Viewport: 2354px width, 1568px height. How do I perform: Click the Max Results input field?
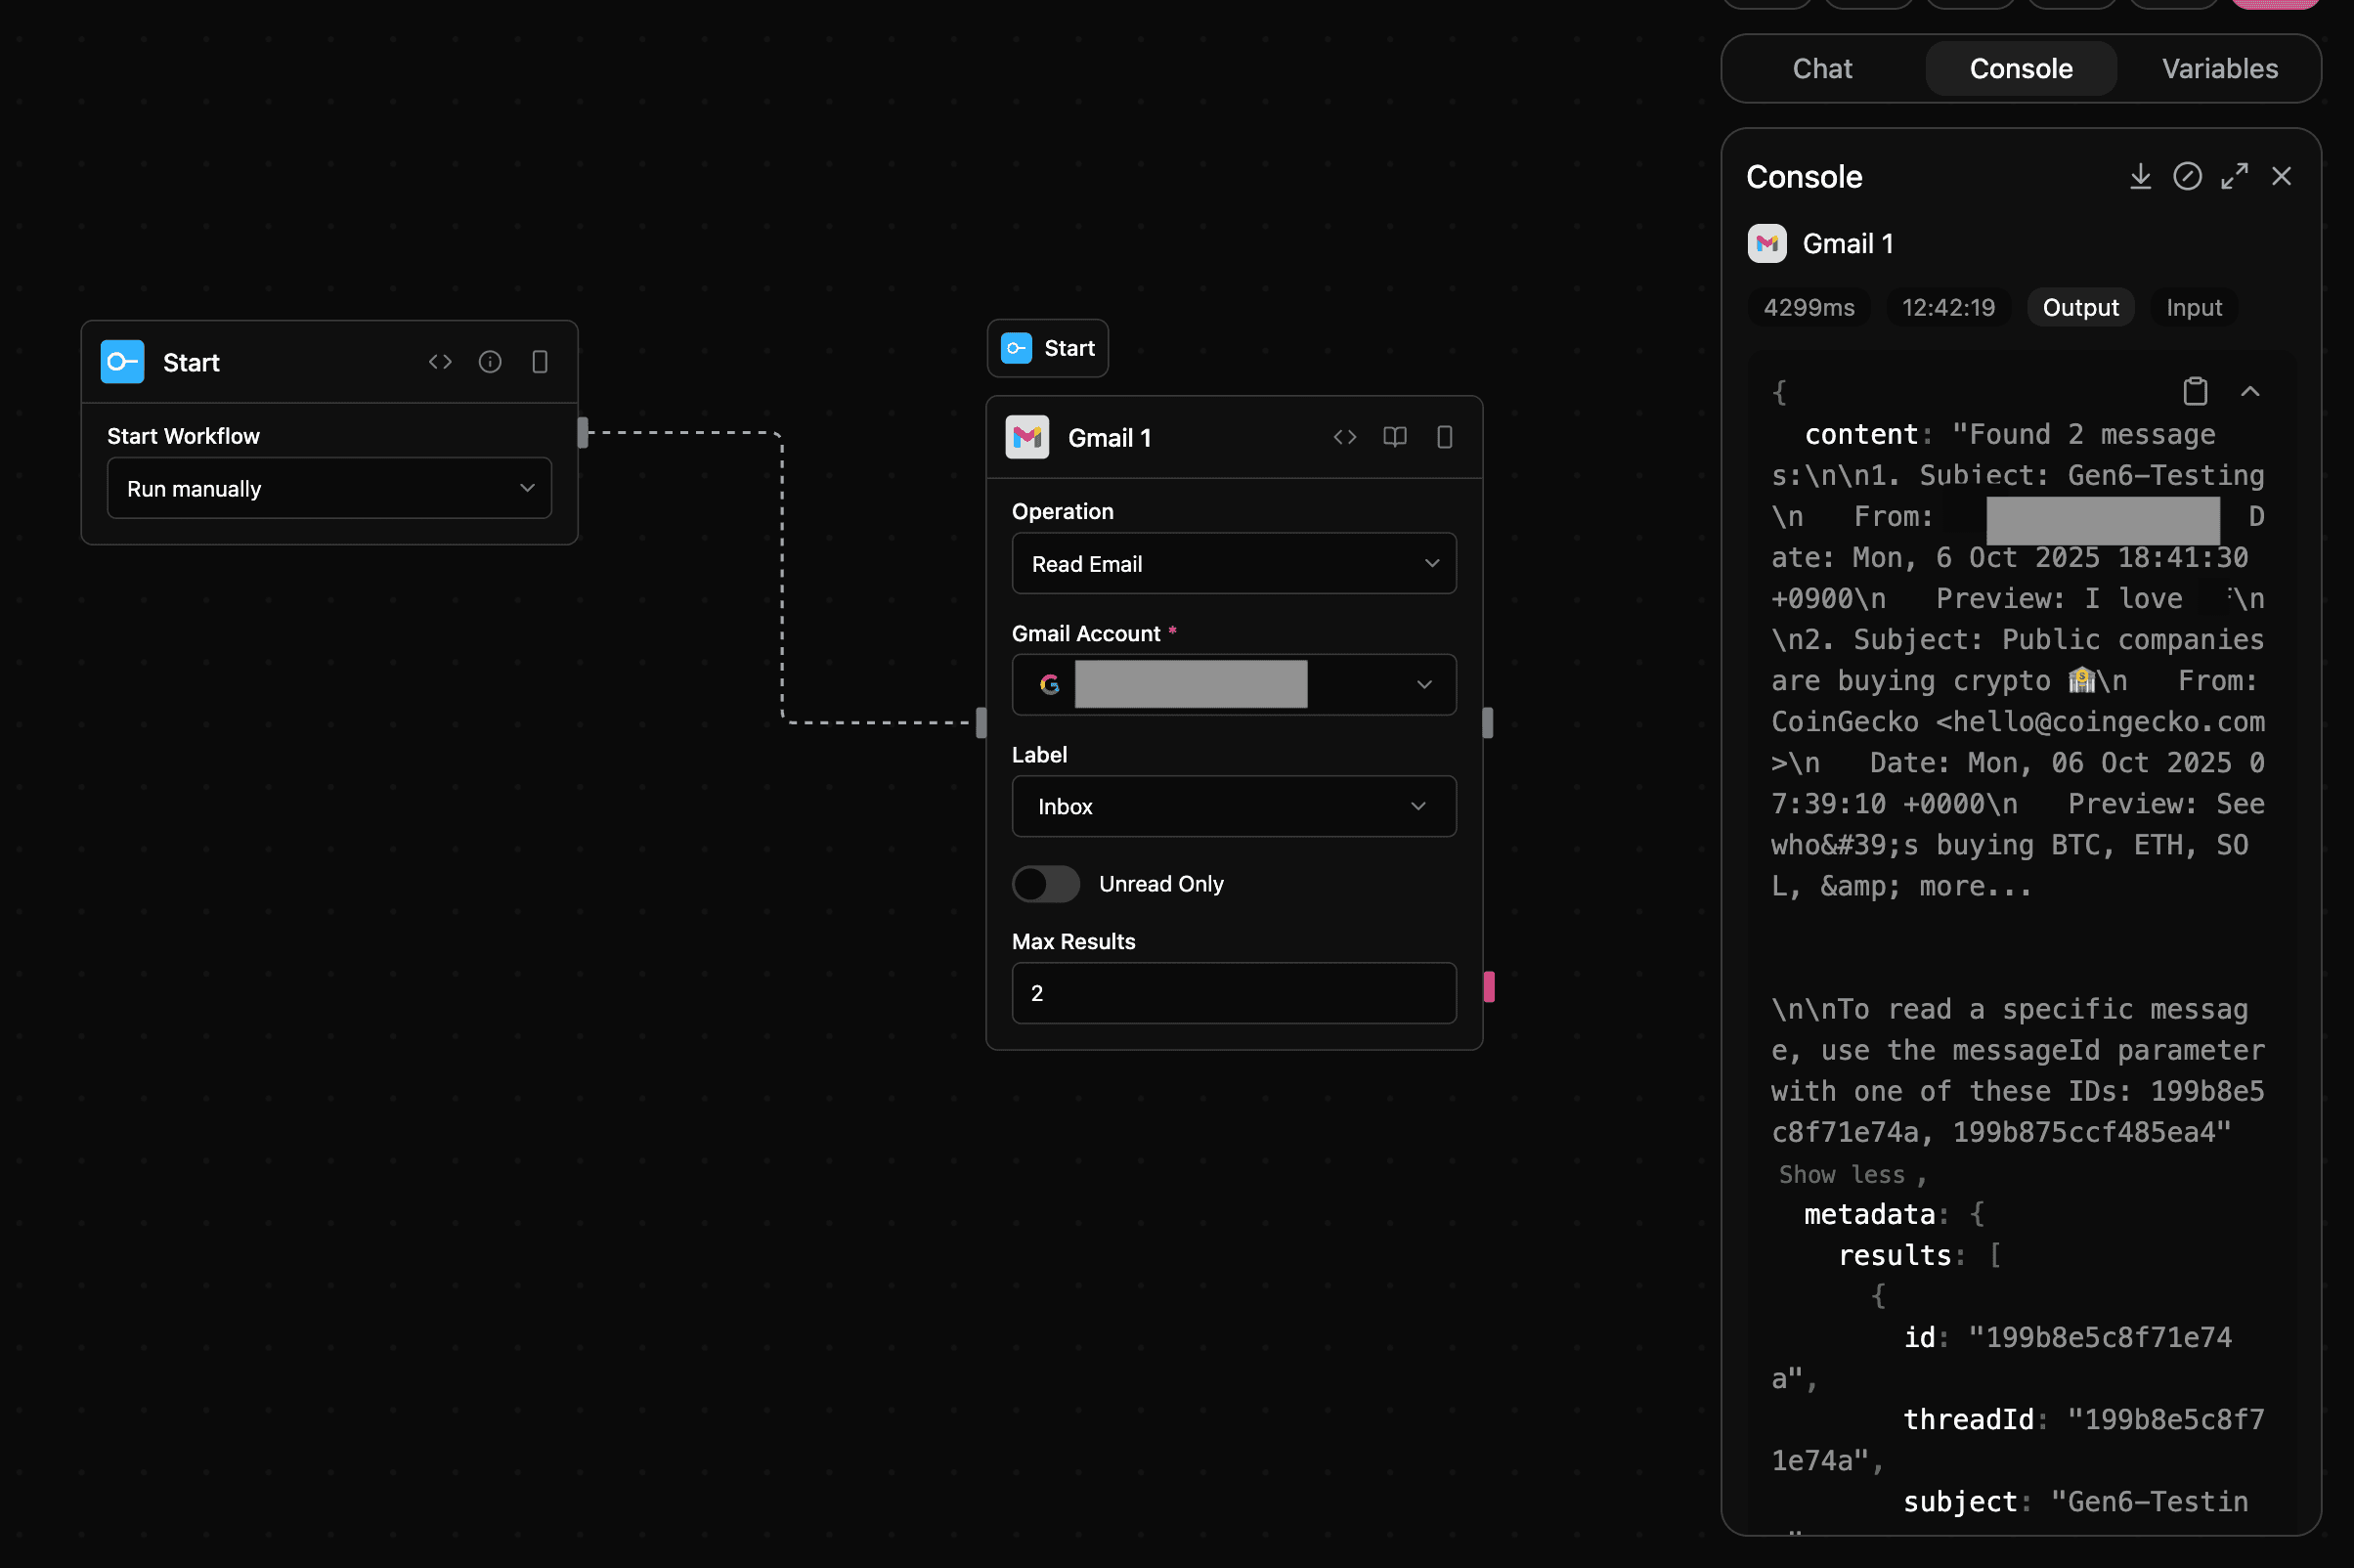click(x=1233, y=993)
